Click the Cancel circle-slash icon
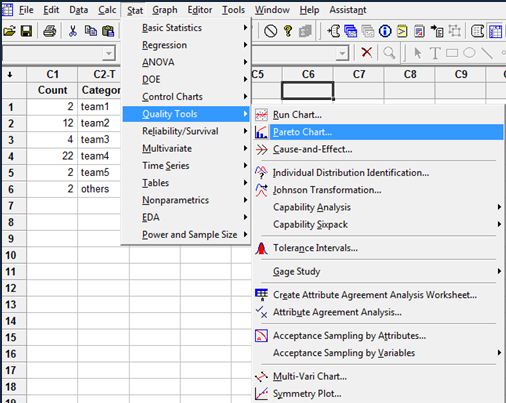The image size is (506, 403). click(x=270, y=31)
